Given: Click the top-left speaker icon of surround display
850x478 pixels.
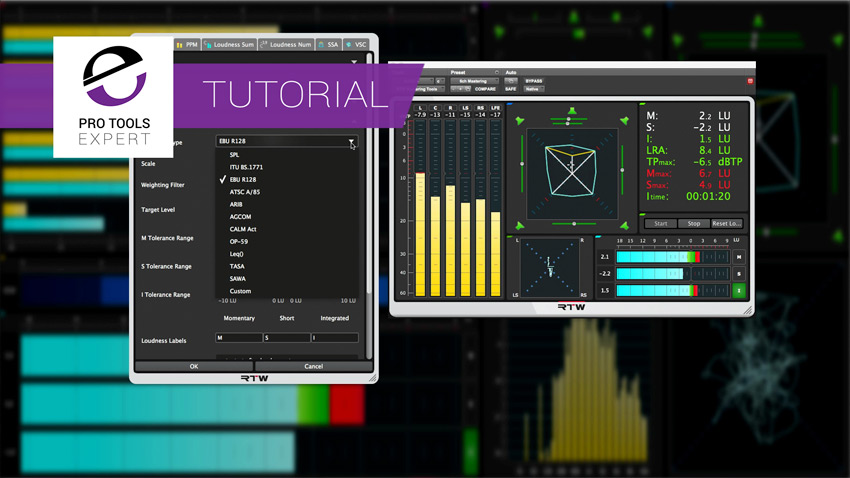Looking at the screenshot, I should click(520, 120).
